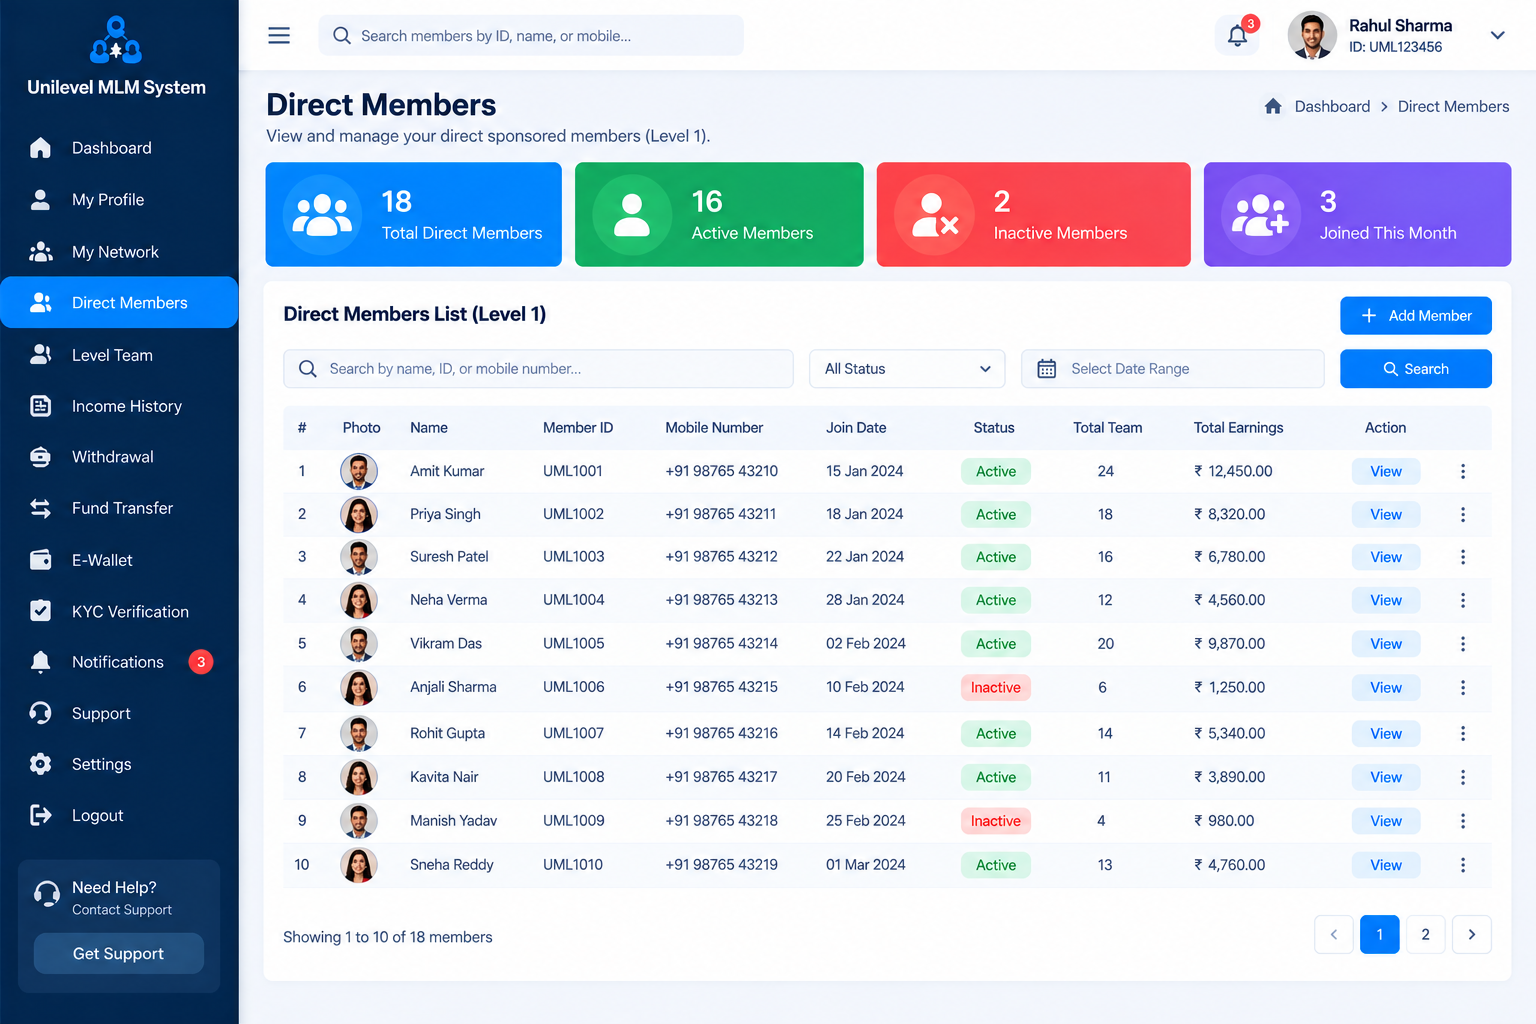Click the Get Support button
Viewport: 1536px width, 1024px height.
(119, 954)
